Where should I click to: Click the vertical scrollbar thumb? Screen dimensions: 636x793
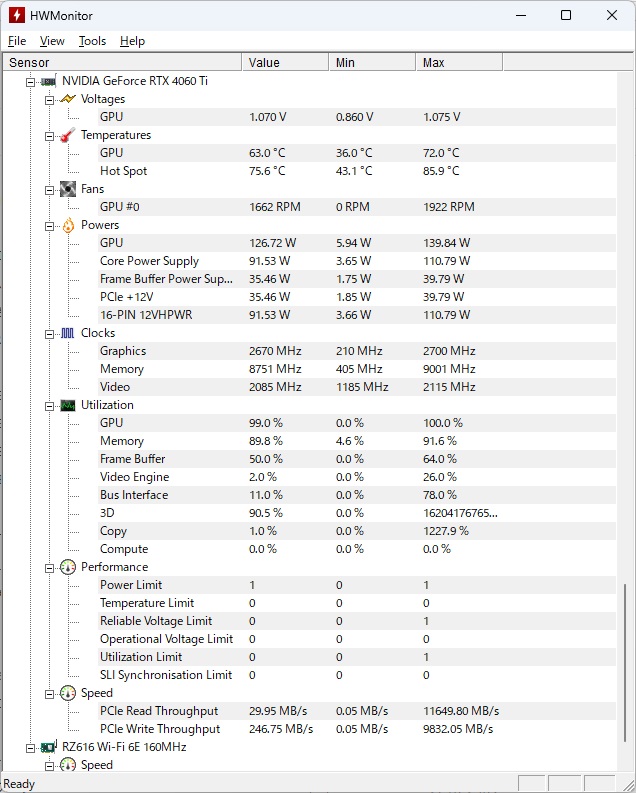pyautogui.click(x=626, y=665)
